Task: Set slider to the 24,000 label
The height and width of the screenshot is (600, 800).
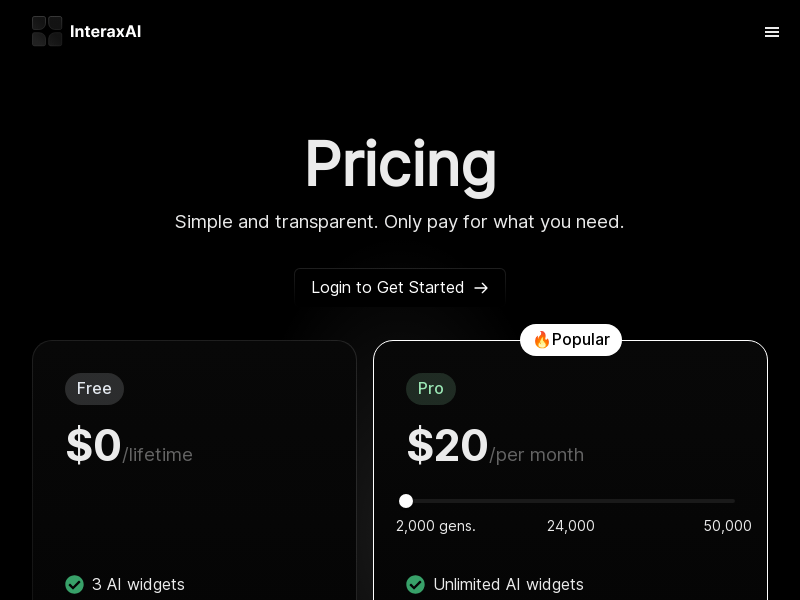Action: (570, 526)
